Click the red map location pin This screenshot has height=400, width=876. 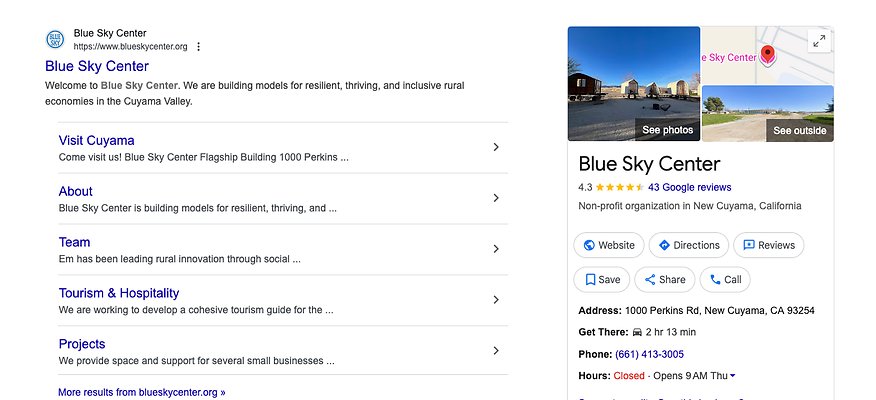tap(767, 55)
